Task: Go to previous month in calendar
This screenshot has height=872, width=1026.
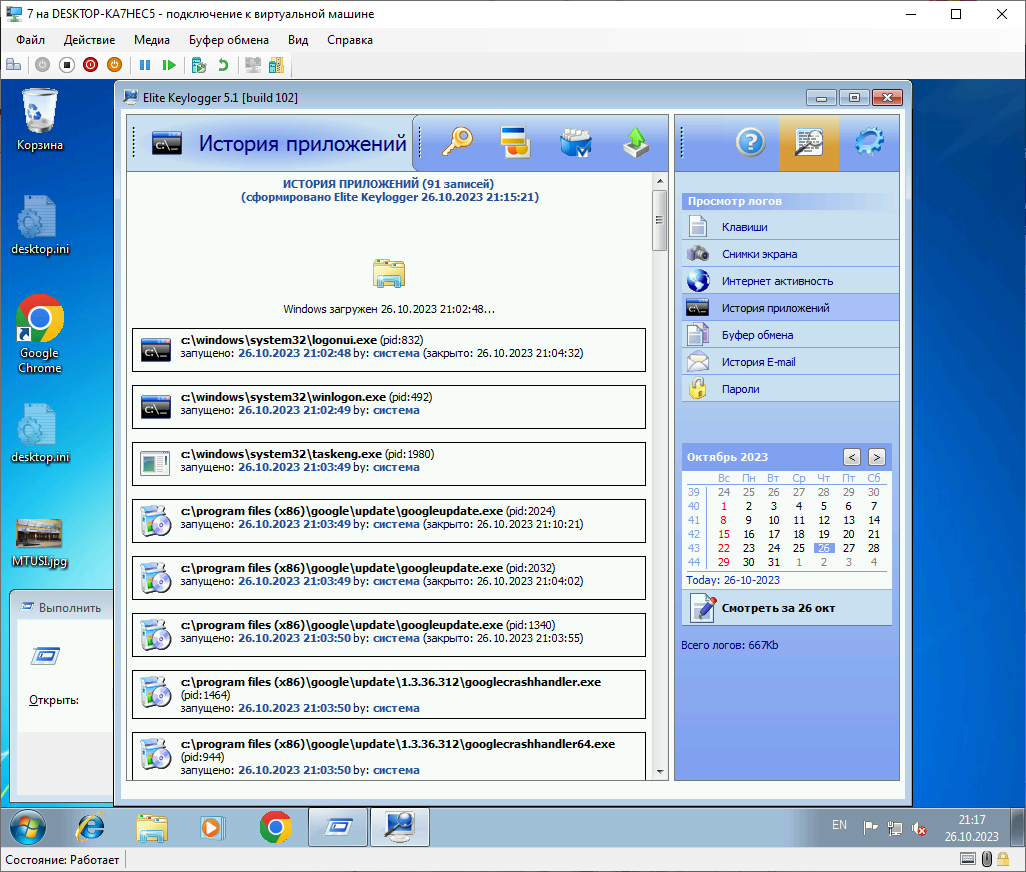Action: pyautogui.click(x=851, y=457)
